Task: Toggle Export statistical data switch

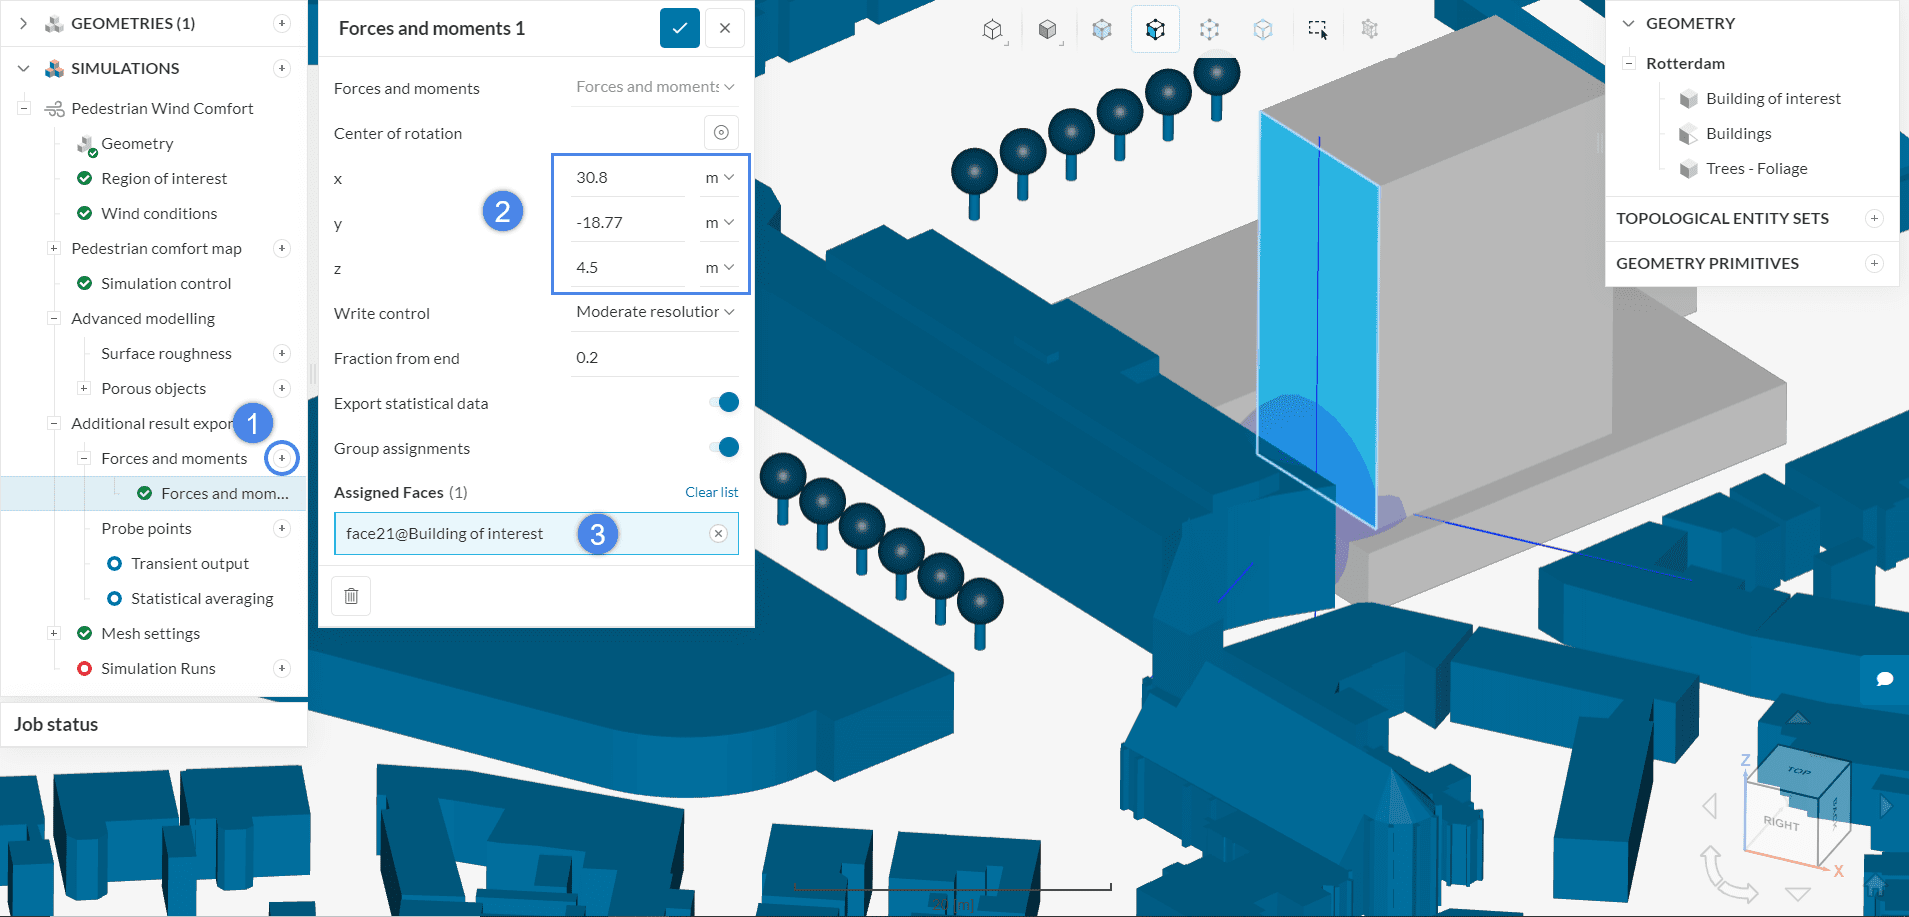Action: click(x=726, y=403)
